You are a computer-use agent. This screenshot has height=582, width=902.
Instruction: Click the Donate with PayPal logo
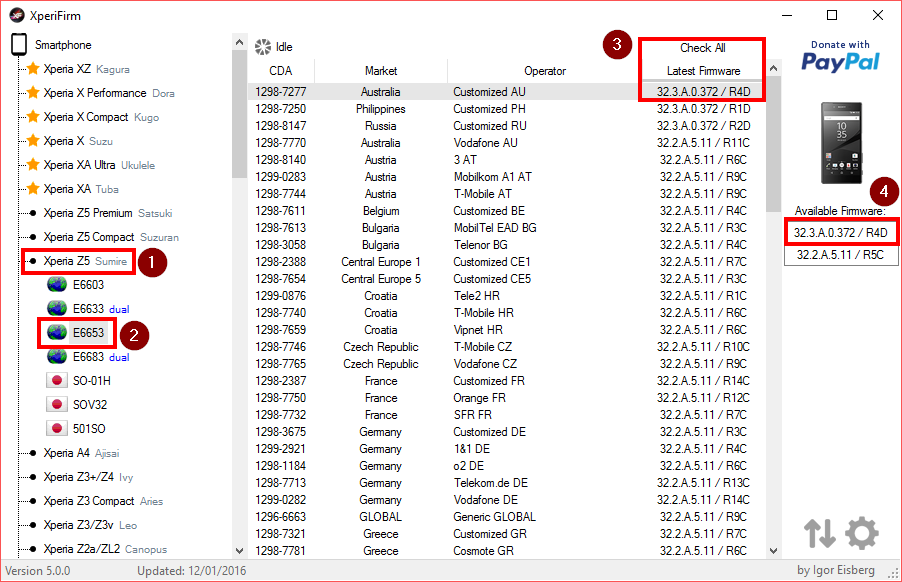click(x=840, y=56)
